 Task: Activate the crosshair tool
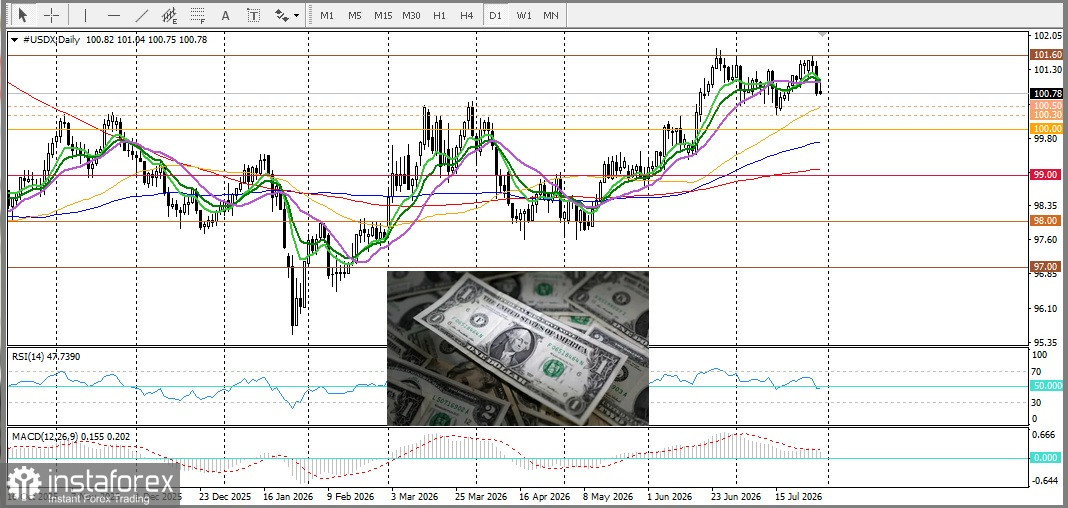point(52,15)
